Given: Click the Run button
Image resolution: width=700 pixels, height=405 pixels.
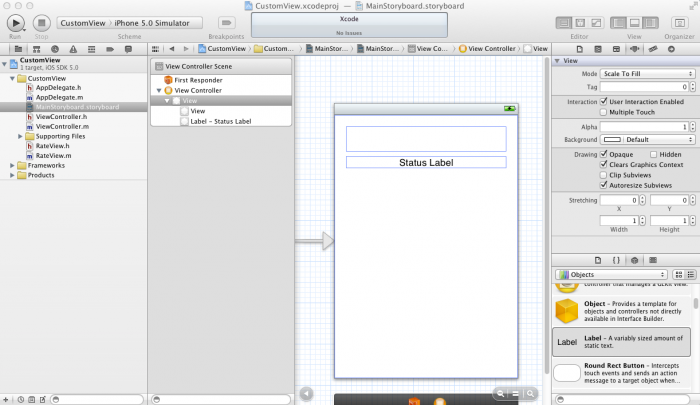Looking at the screenshot, I should [x=15, y=23].
